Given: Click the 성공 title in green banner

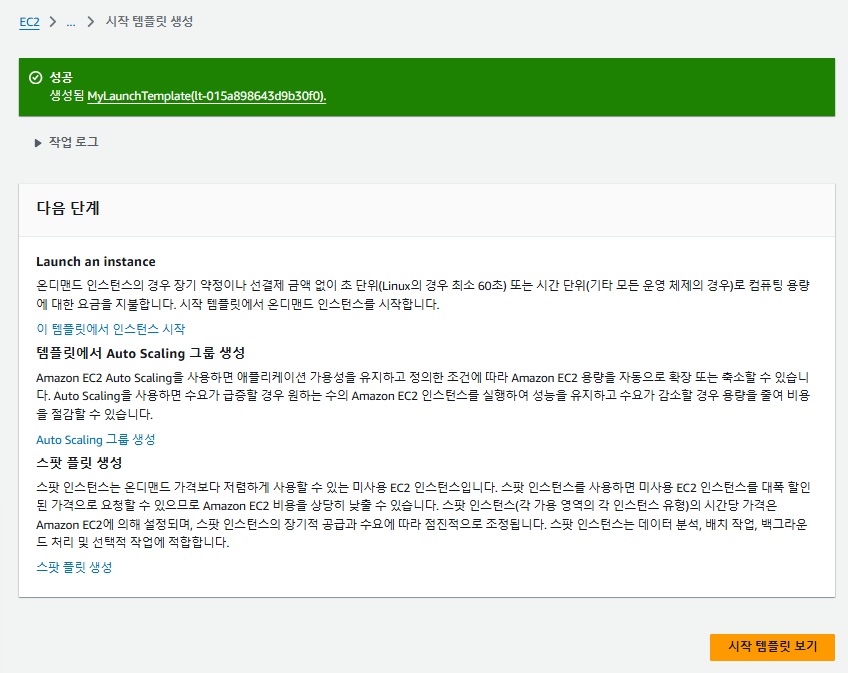Looking at the screenshot, I should click(x=61, y=77).
